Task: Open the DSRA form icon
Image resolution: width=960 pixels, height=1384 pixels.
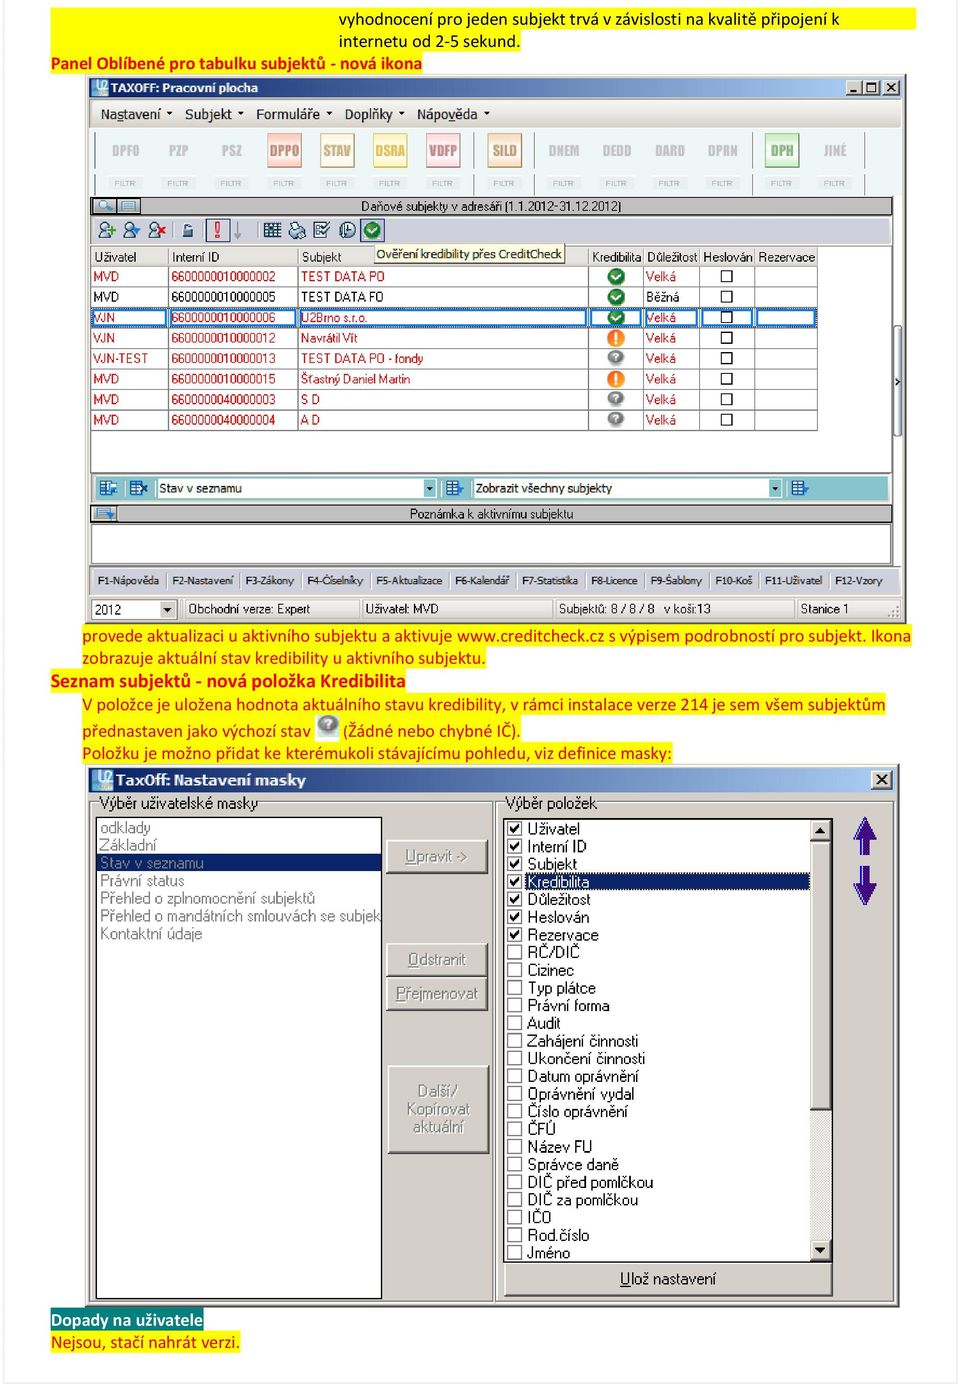Action: (x=390, y=151)
